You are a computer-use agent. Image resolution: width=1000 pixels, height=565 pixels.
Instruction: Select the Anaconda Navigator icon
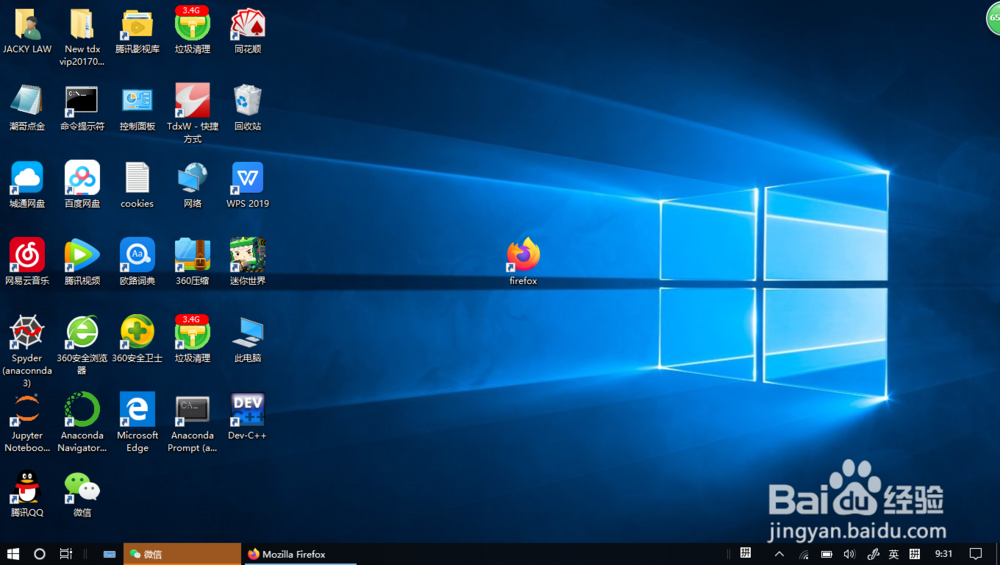point(82,409)
